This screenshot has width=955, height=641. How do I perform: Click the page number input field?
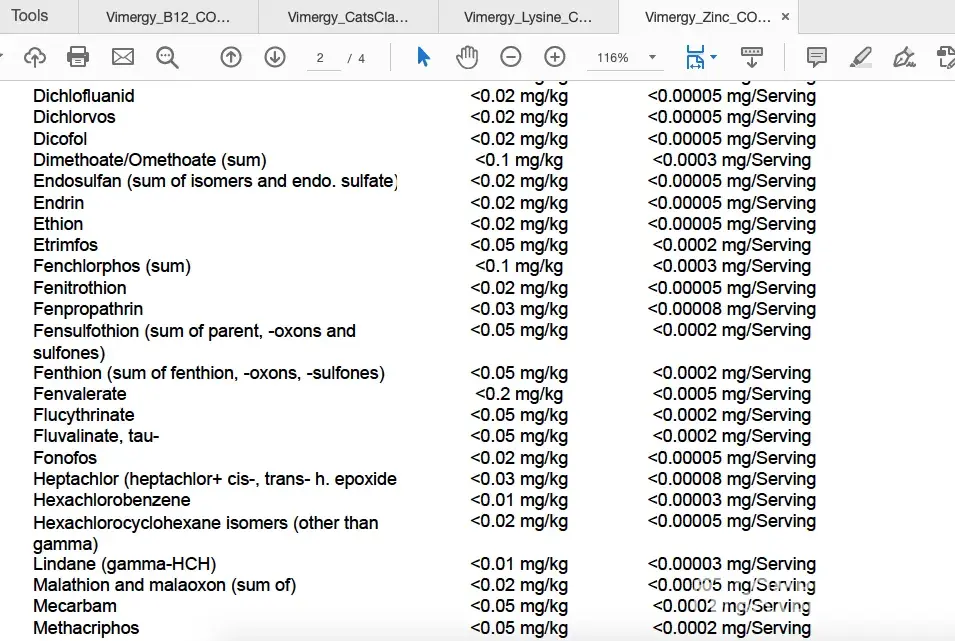321,58
